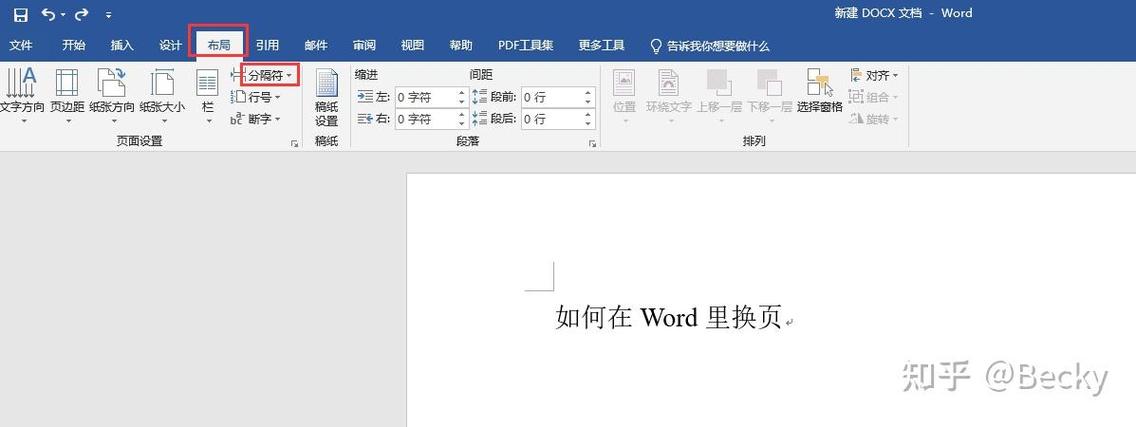Click the lightbulb tell-me icon

click(656, 46)
